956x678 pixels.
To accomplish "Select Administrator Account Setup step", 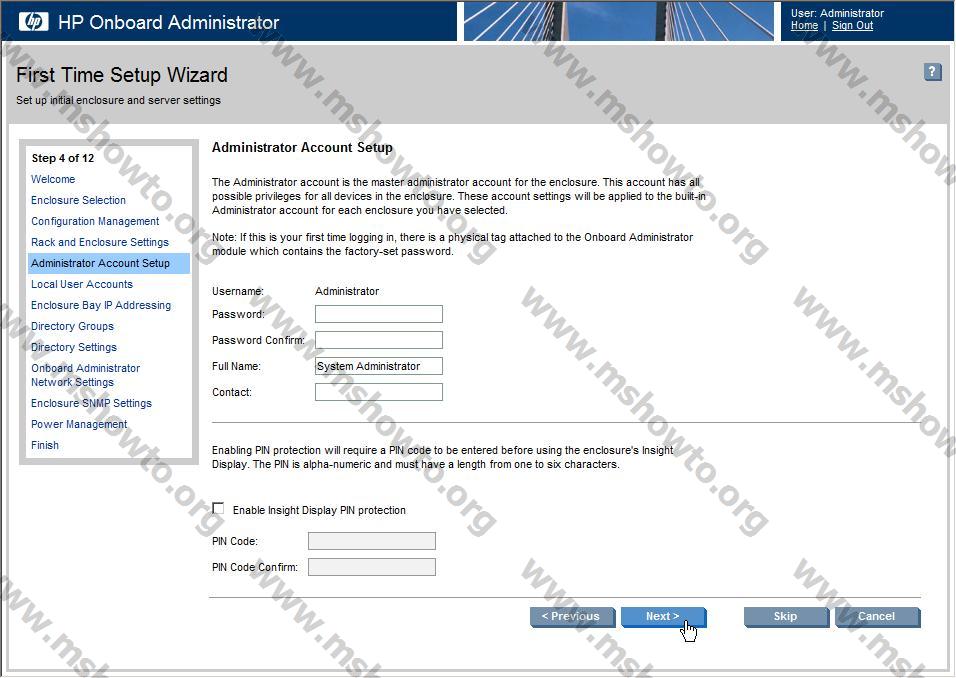I will point(109,263).
